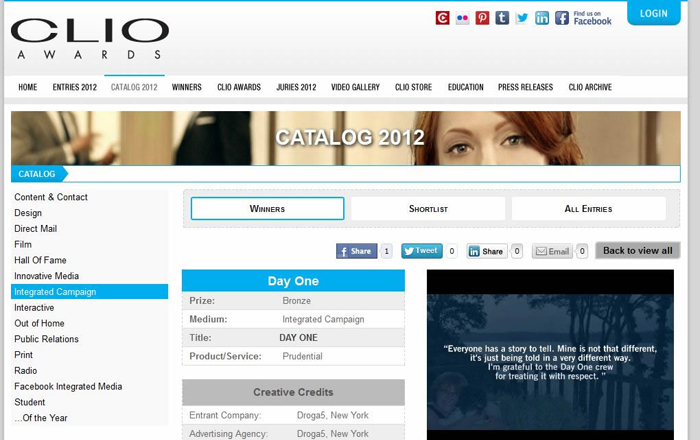Open the red Clio 'C' social icon

442,18
